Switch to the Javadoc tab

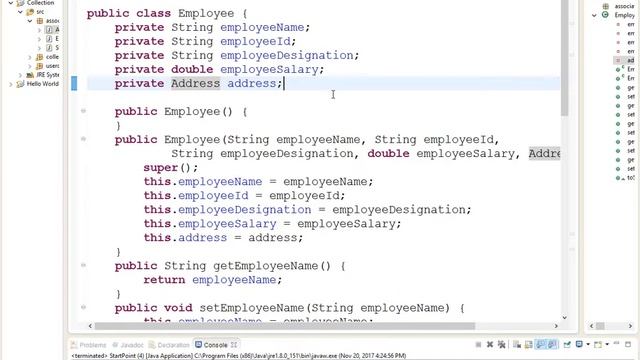pos(128,345)
